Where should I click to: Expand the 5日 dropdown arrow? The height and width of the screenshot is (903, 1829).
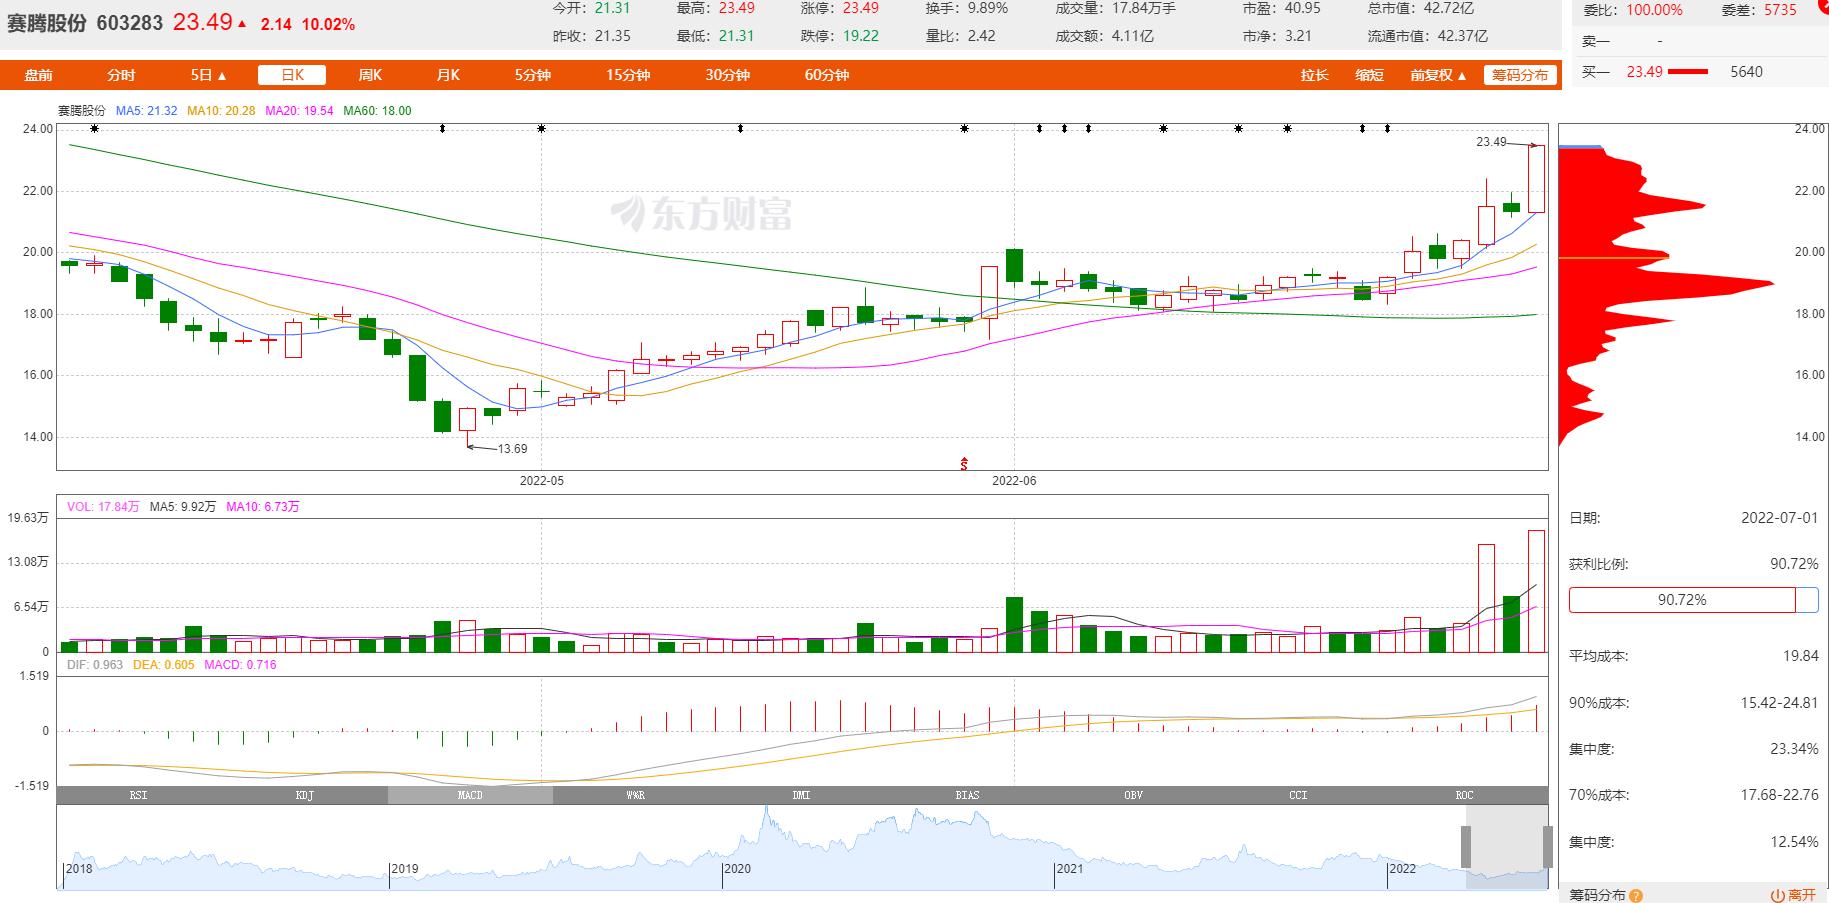pos(222,74)
